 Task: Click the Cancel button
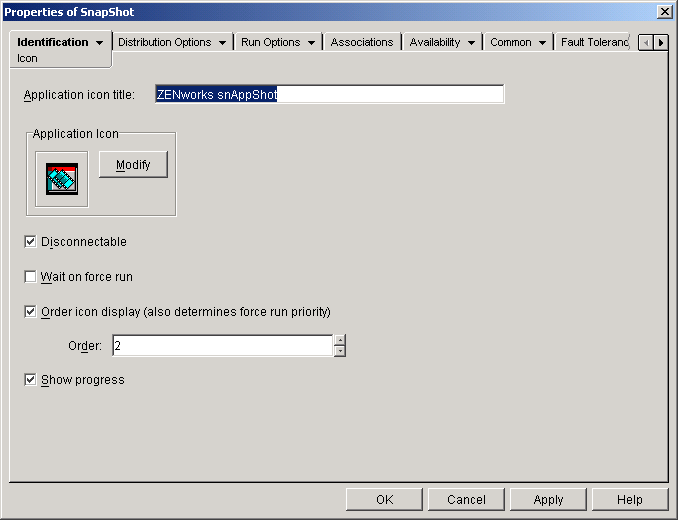pyautogui.click(x=466, y=500)
